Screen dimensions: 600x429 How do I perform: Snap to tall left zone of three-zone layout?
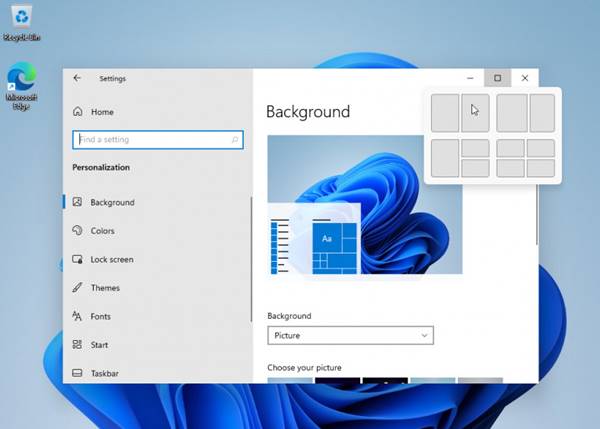(x=445, y=158)
